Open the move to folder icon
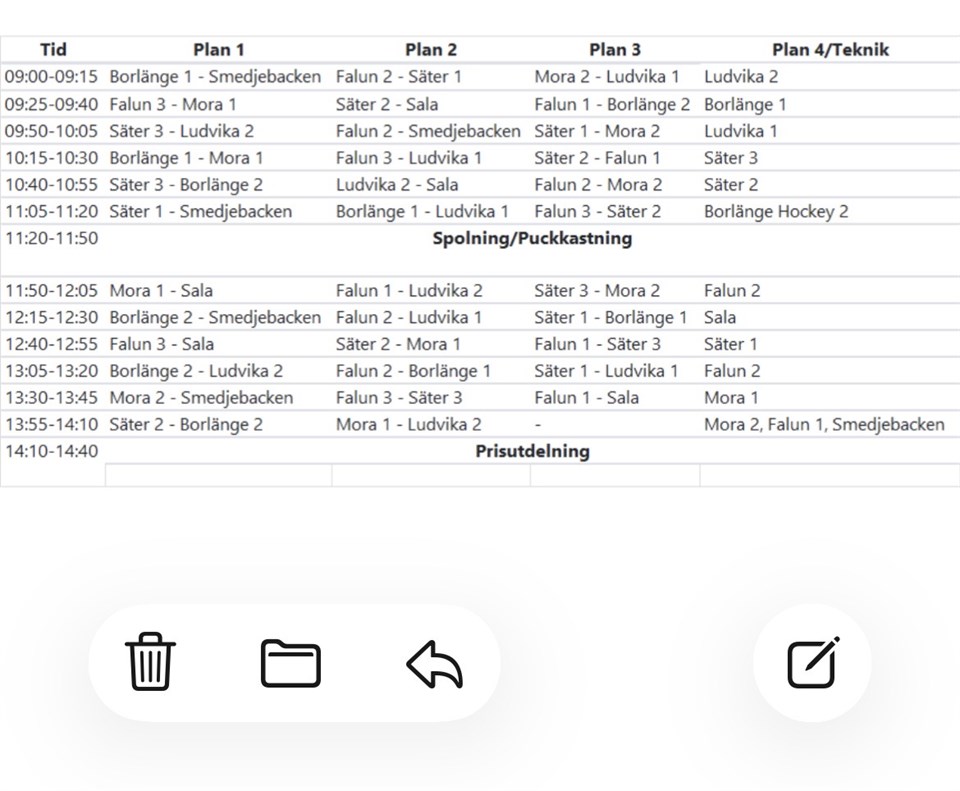The width and height of the screenshot is (960, 791). click(x=290, y=663)
